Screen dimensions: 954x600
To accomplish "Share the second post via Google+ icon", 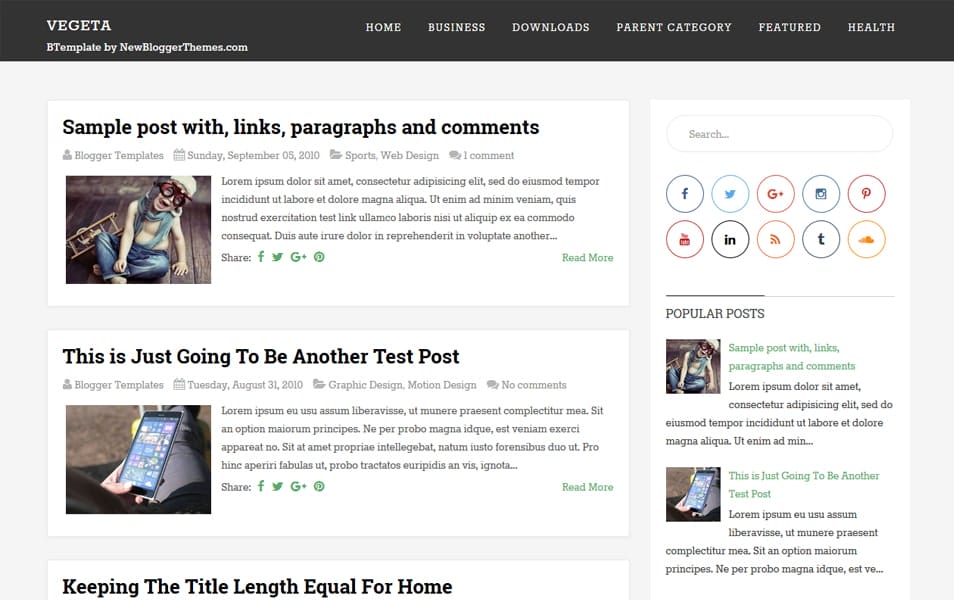I will point(298,487).
